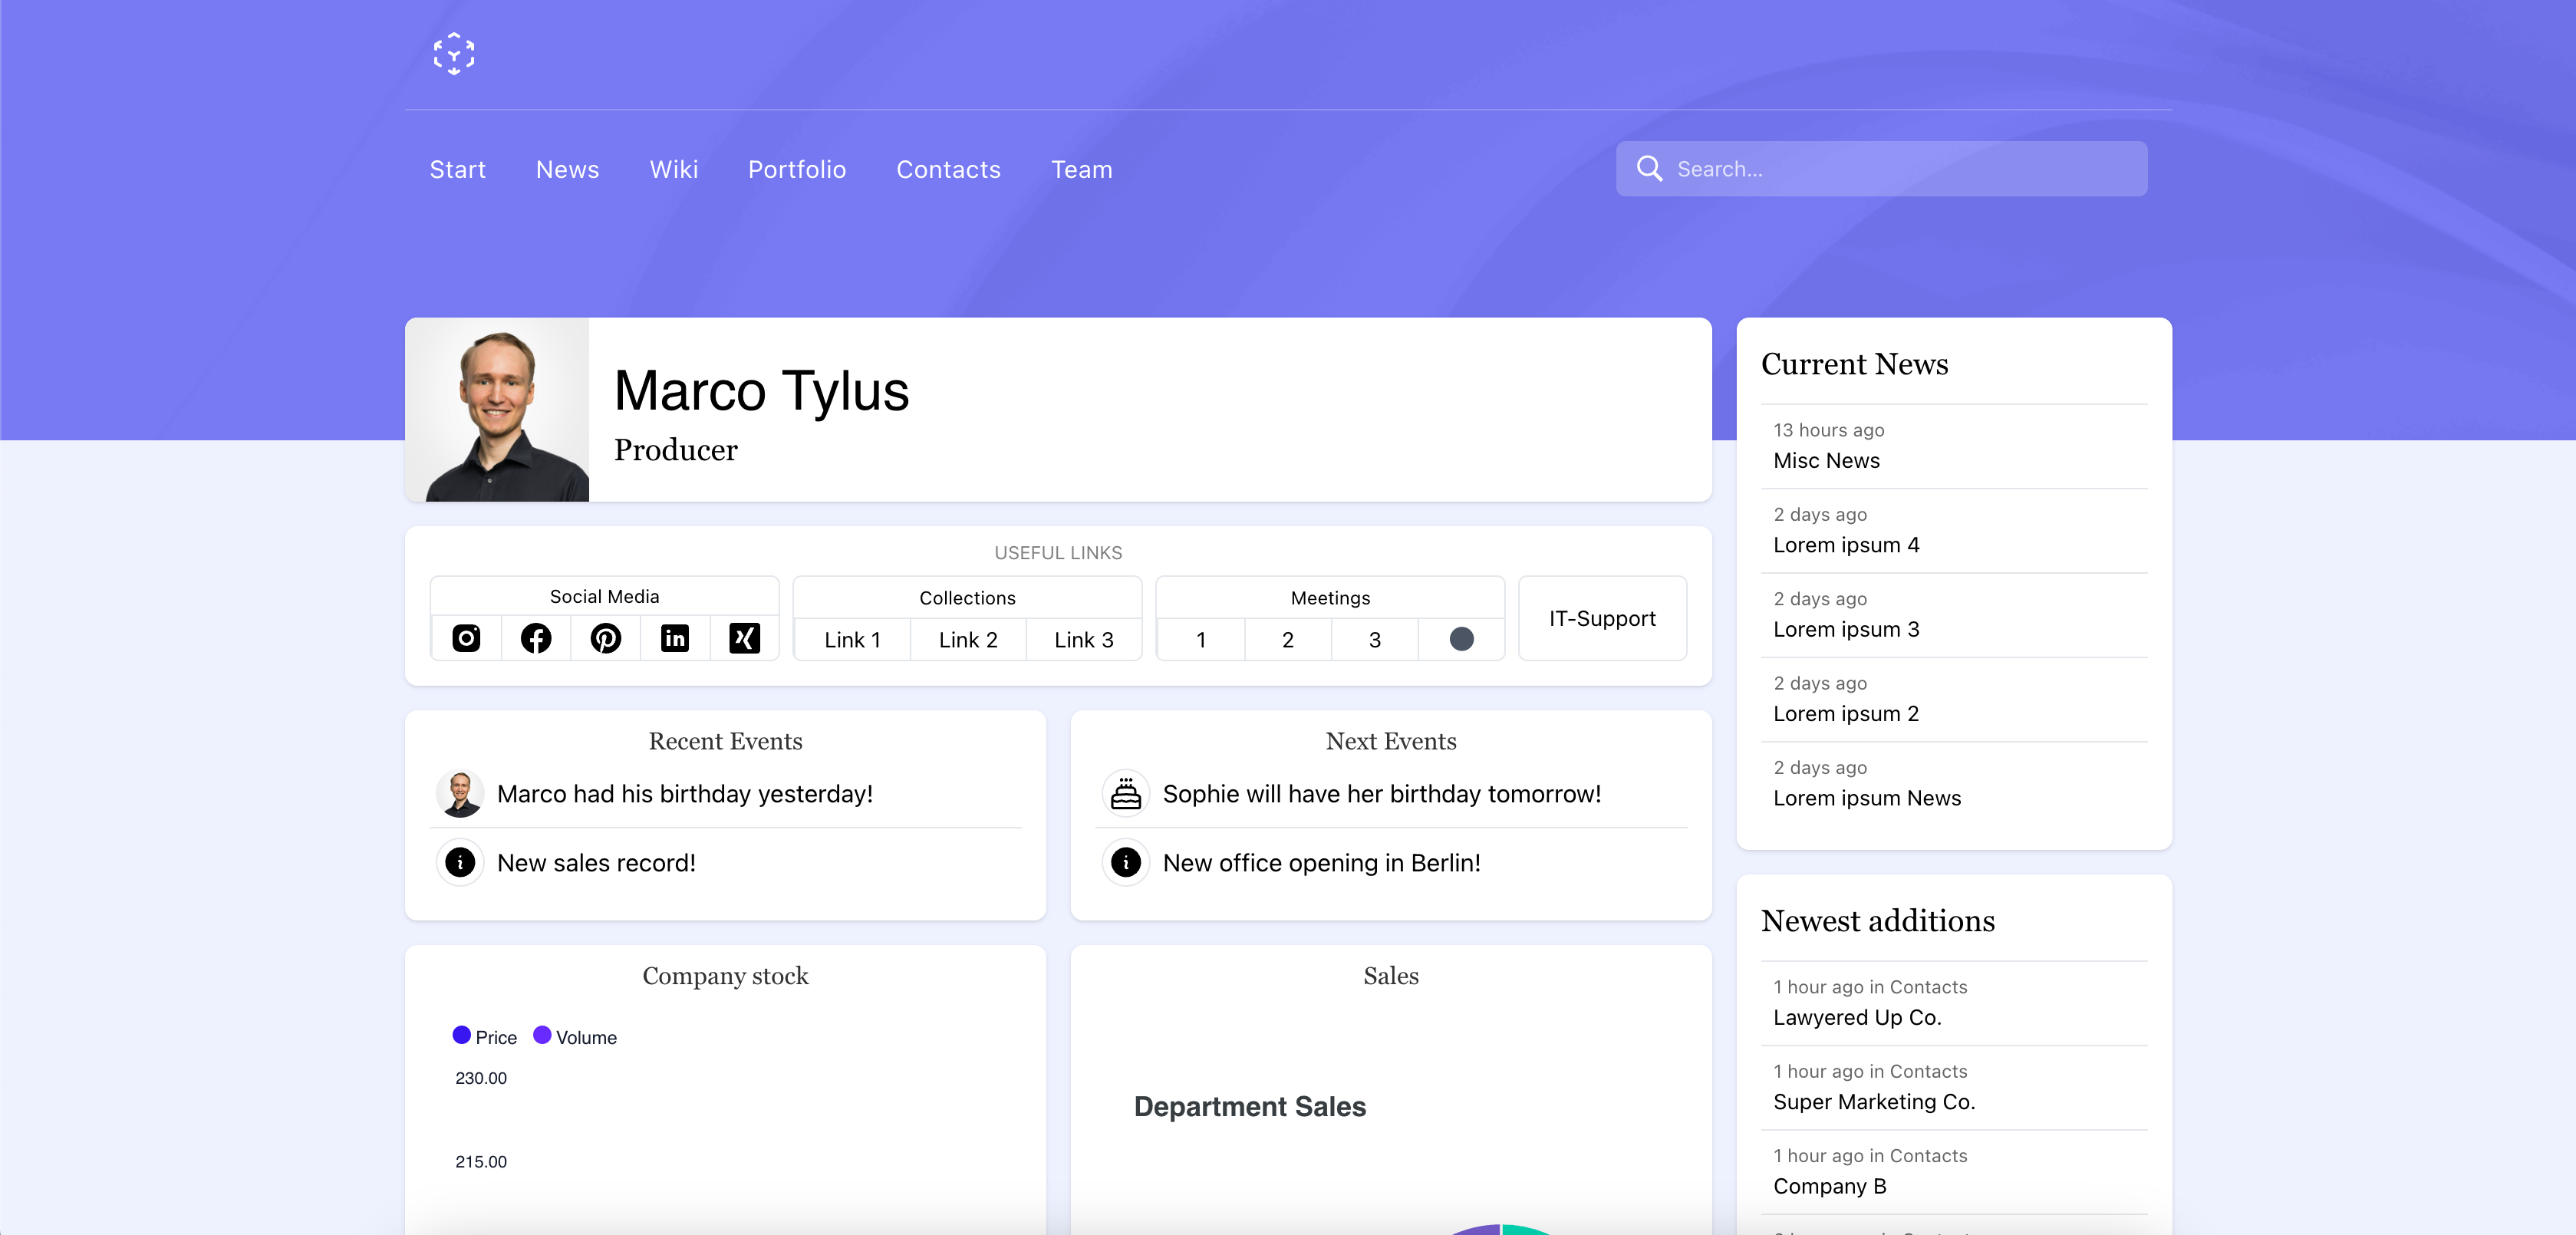
Task: Click the Facebook social media icon
Action: (x=535, y=638)
